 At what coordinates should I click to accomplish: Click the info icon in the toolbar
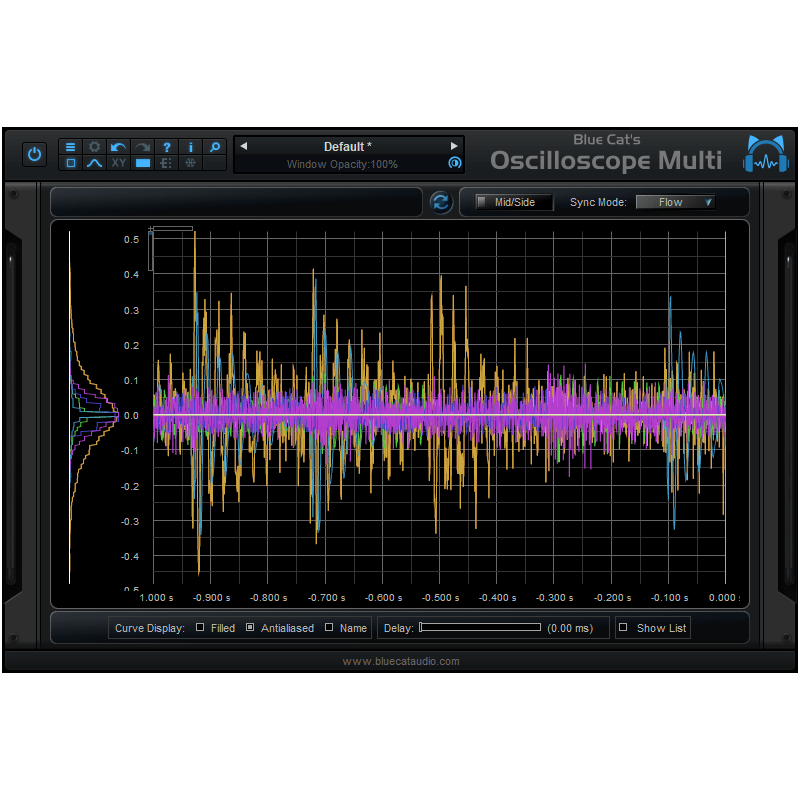190,147
